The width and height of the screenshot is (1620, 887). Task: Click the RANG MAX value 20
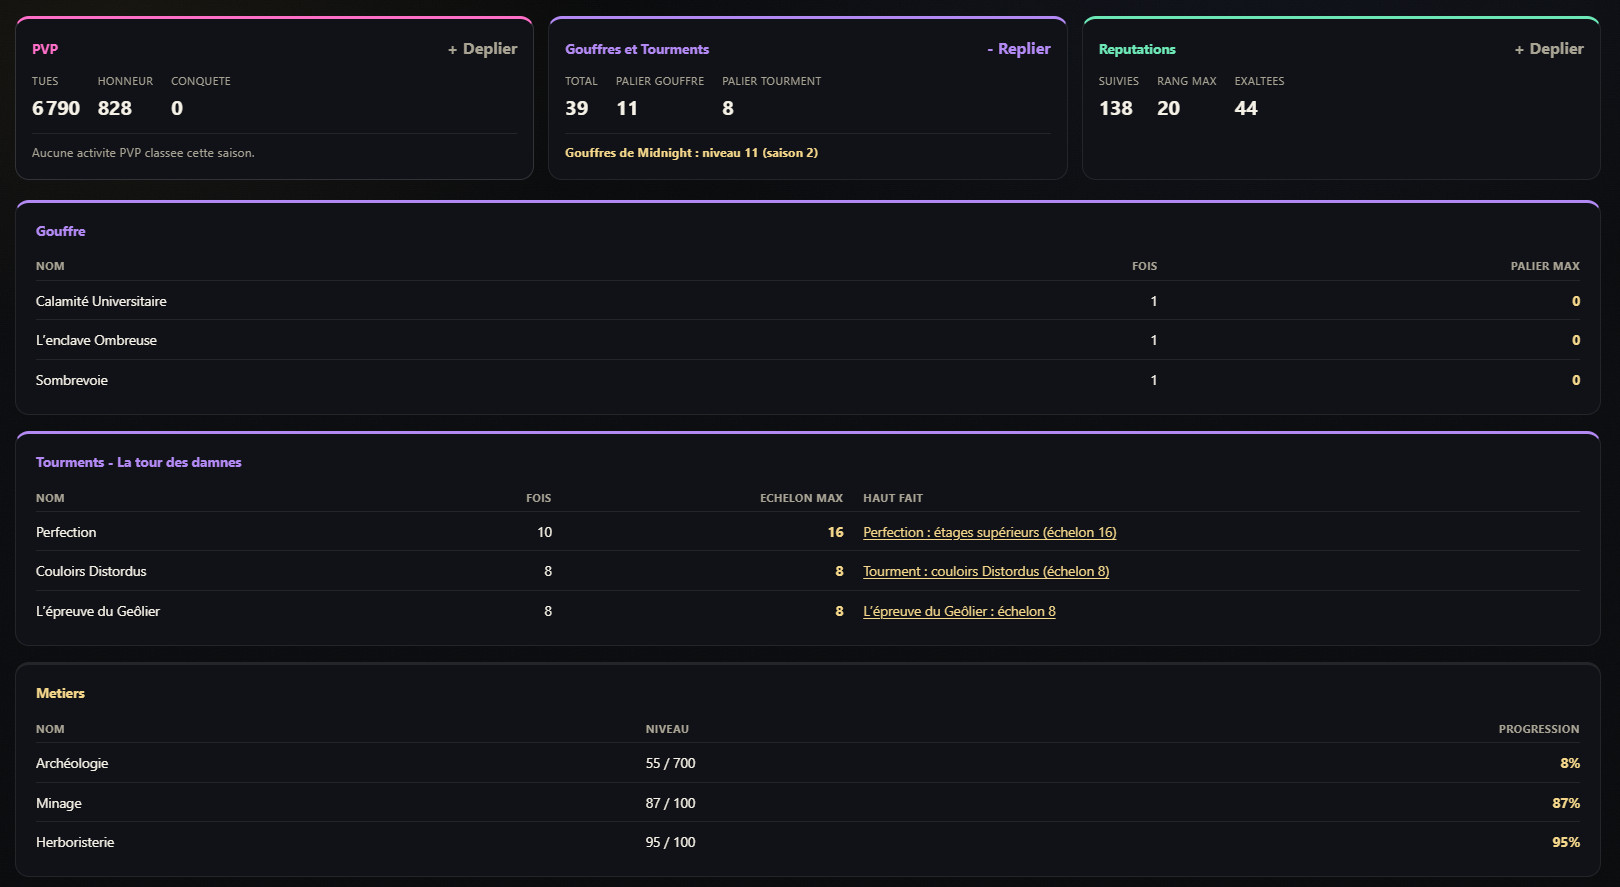click(x=1169, y=108)
